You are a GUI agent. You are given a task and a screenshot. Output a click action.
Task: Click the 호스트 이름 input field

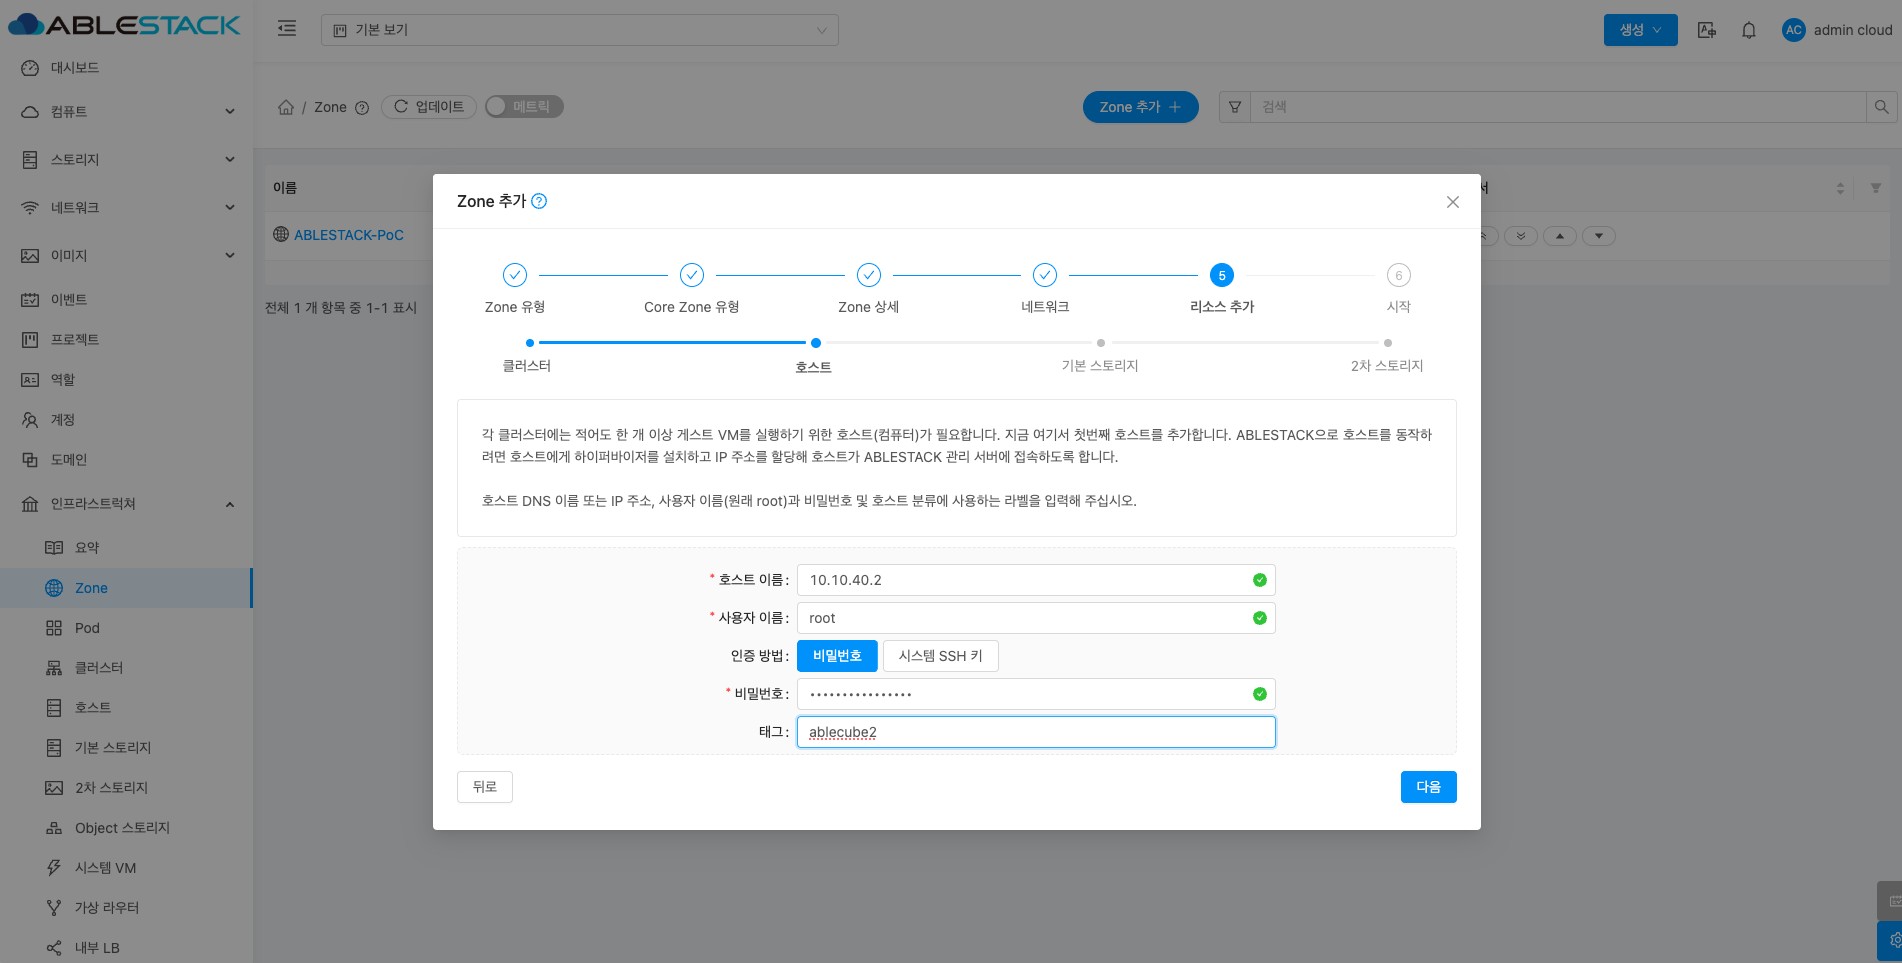tap(1036, 580)
